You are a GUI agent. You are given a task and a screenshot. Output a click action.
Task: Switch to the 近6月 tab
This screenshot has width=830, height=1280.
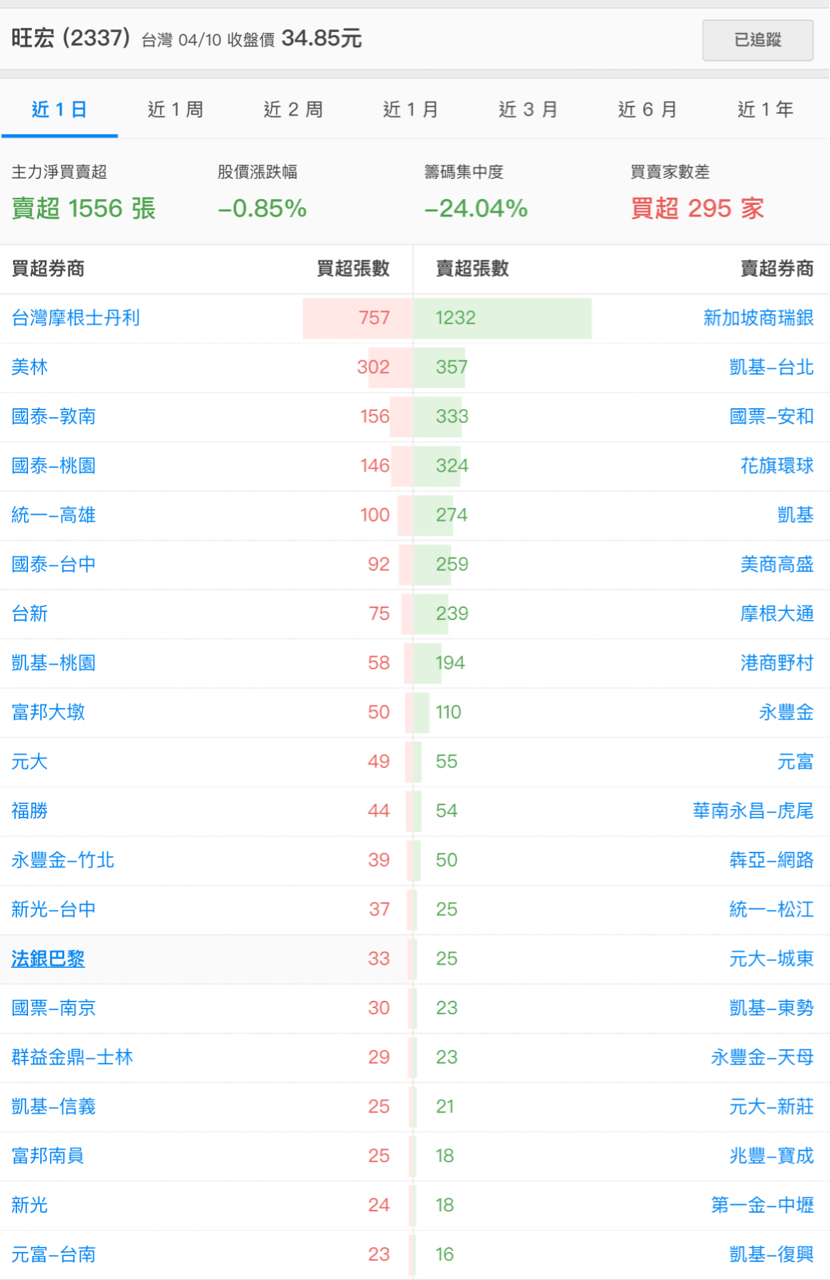(x=648, y=110)
